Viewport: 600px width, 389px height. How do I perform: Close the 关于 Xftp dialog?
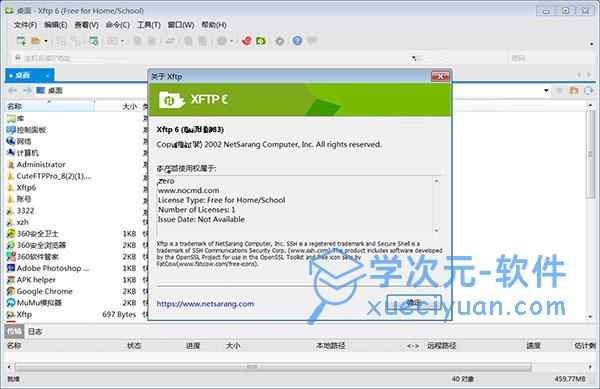[440, 76]
